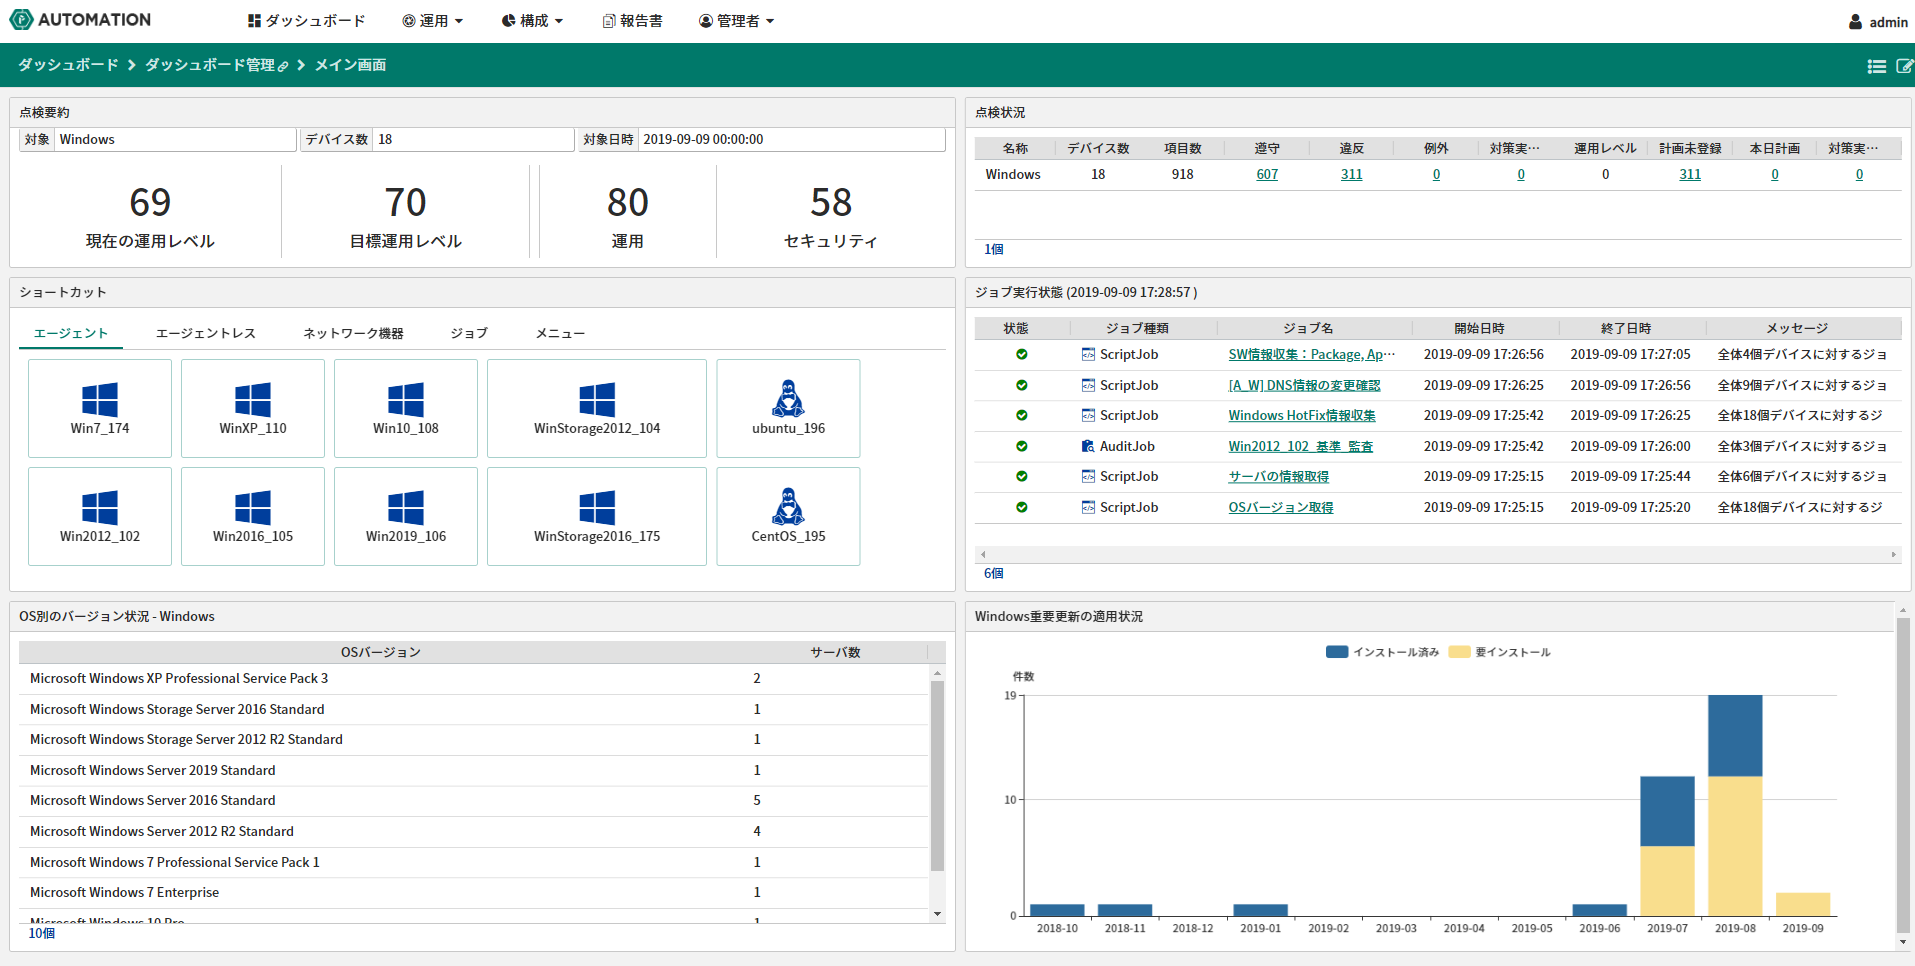
Task: Open the Win7_174 shortcut tile
Action: pyautogui.click(x=100, y=408)
